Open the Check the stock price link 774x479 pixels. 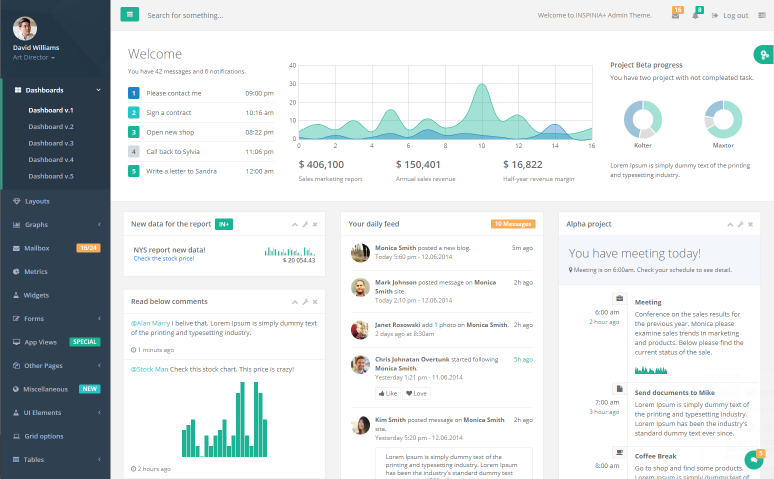tap(163, 259)
